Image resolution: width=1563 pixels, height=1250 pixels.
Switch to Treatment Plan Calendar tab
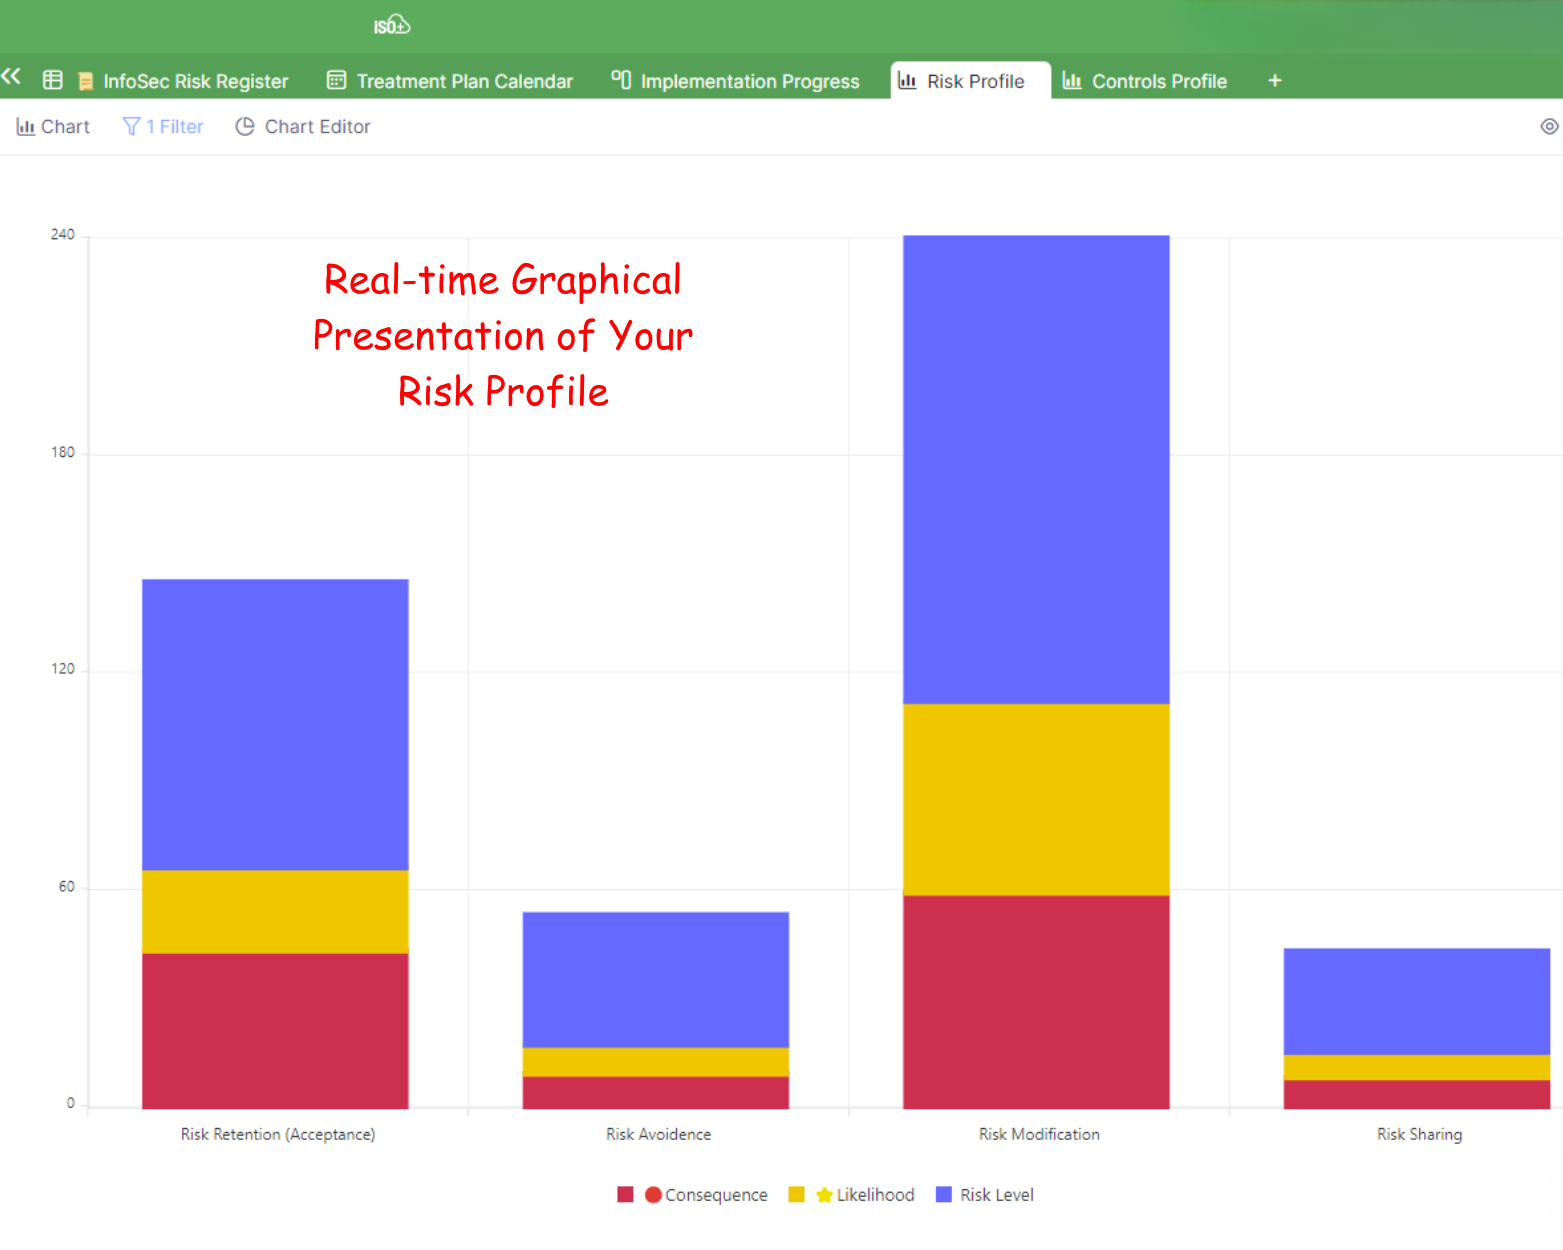(x=464, y=81)
